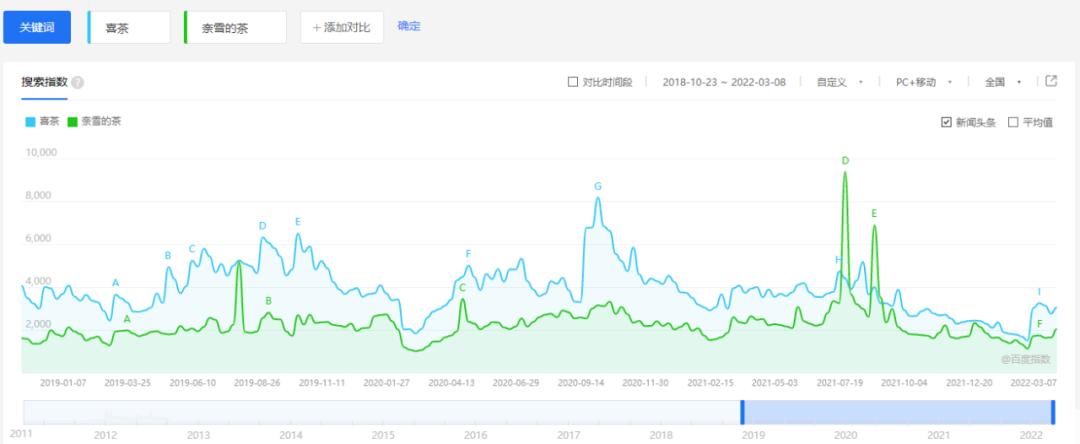Uncheck the 新闻头条 checkbox
Screen dimensions: 1080x444
[946, 122]
